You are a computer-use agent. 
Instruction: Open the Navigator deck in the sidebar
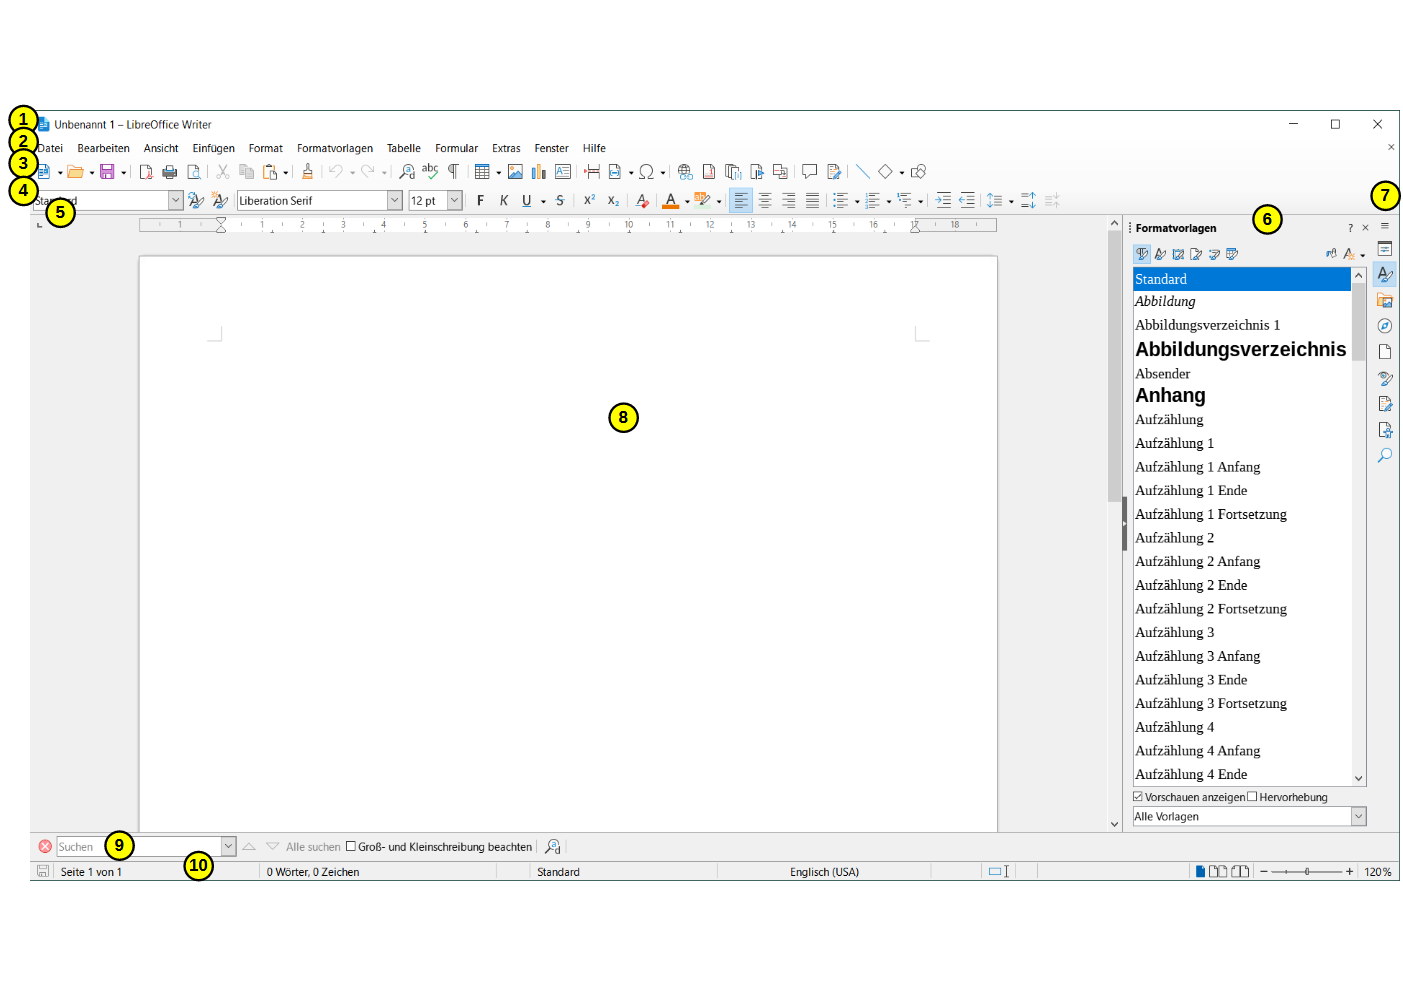[x=1385, y=326]
